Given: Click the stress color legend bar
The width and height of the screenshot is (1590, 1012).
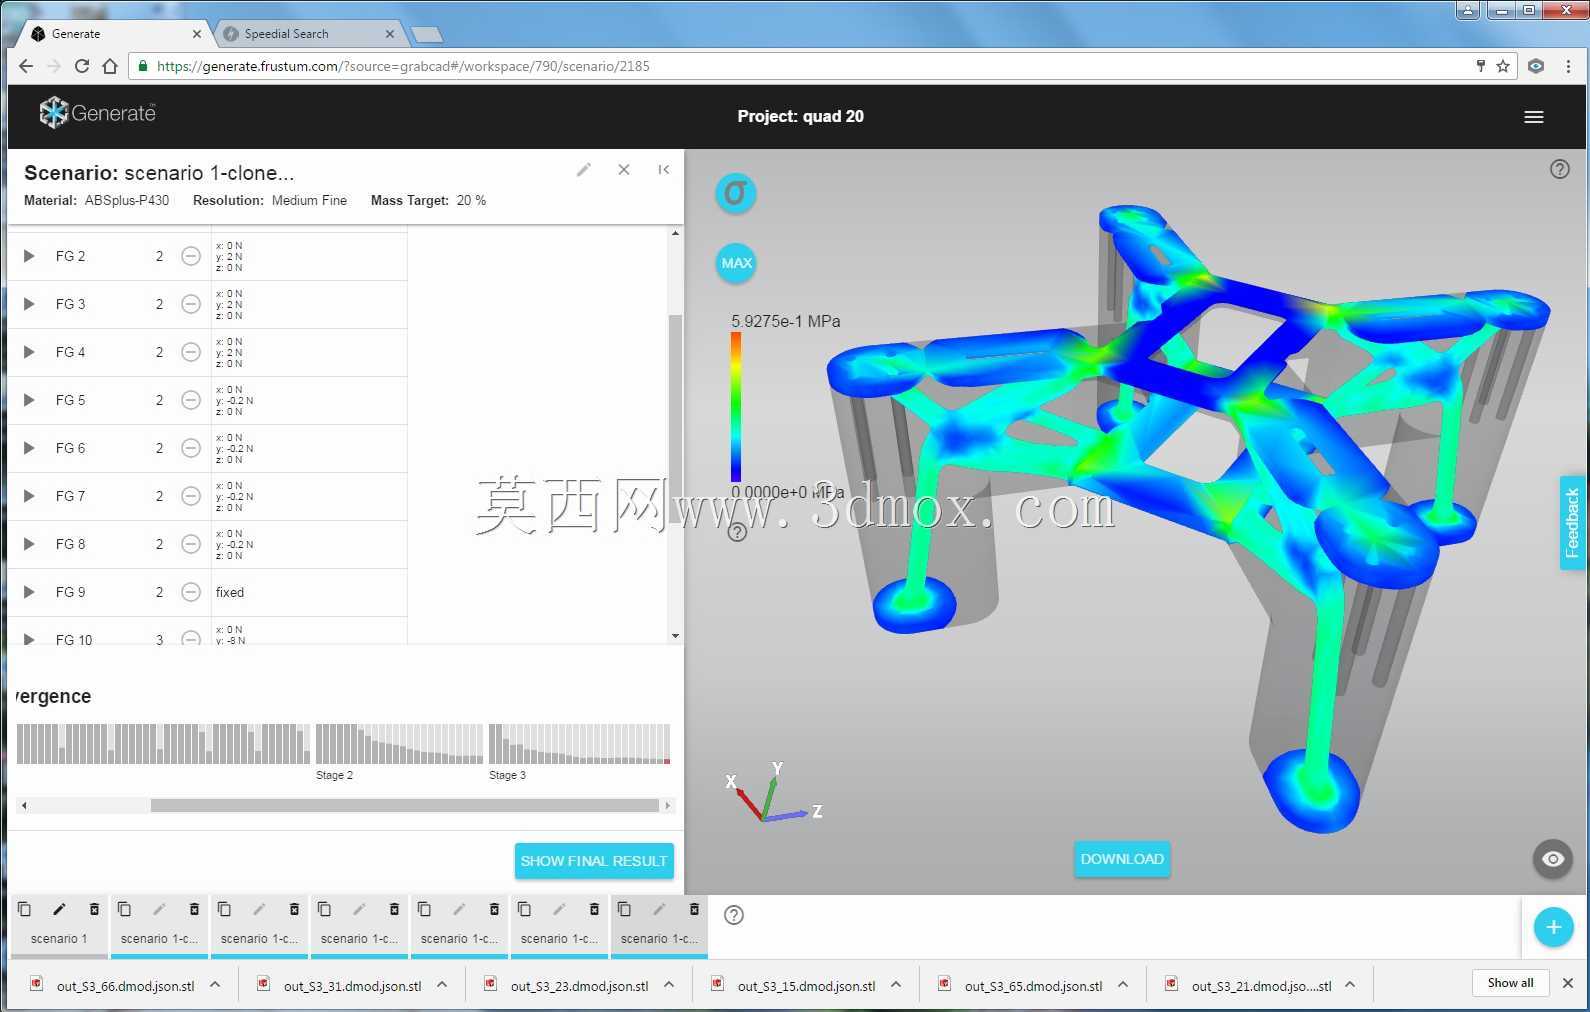Looking at the screenshot, I should click(x=735, y=408).
